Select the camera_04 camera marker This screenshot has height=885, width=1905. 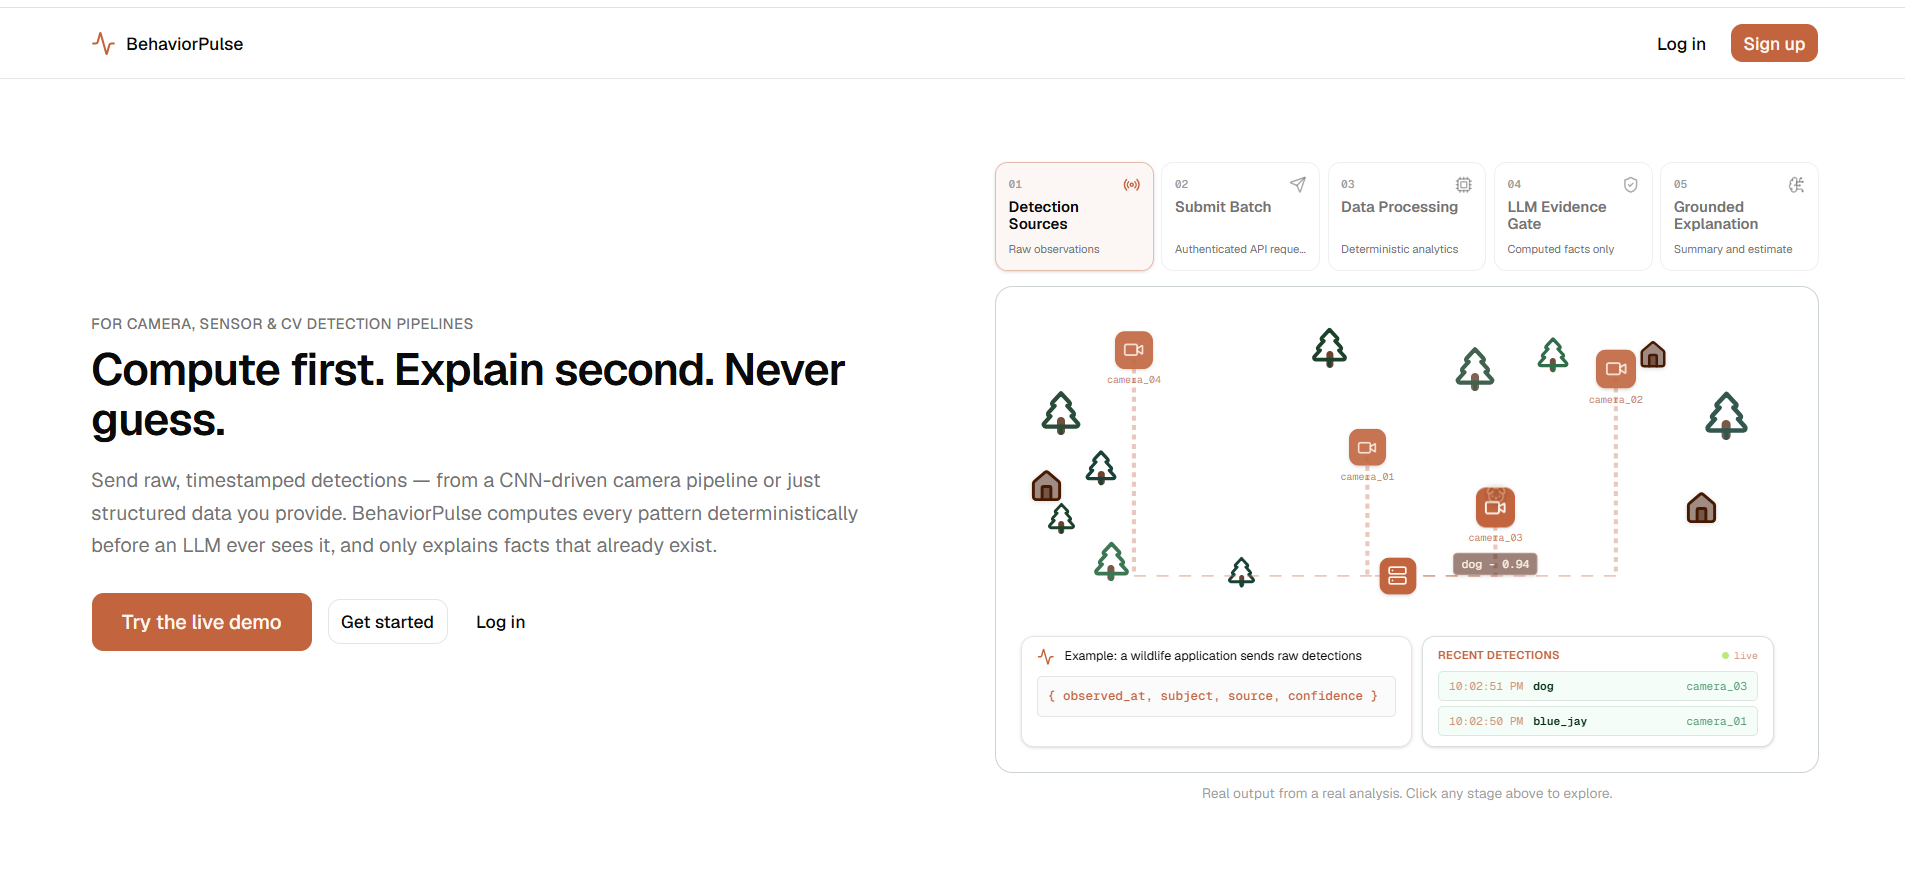[x=1133, y=350]
